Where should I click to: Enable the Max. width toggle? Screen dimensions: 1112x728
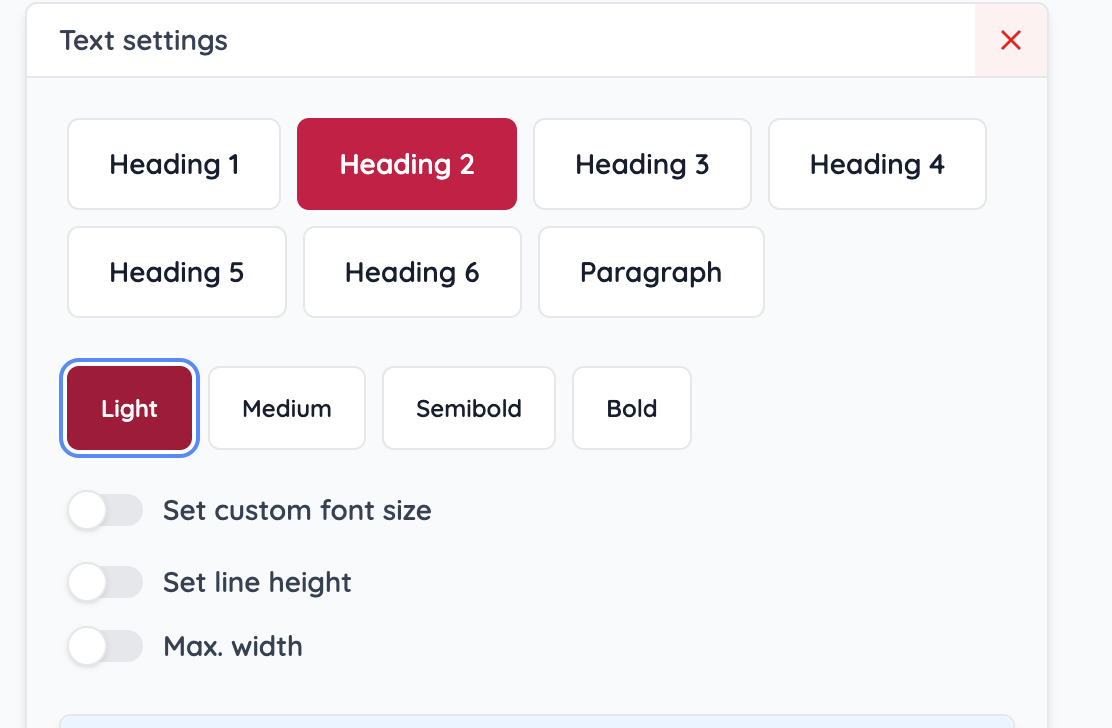tap(105, 646)
